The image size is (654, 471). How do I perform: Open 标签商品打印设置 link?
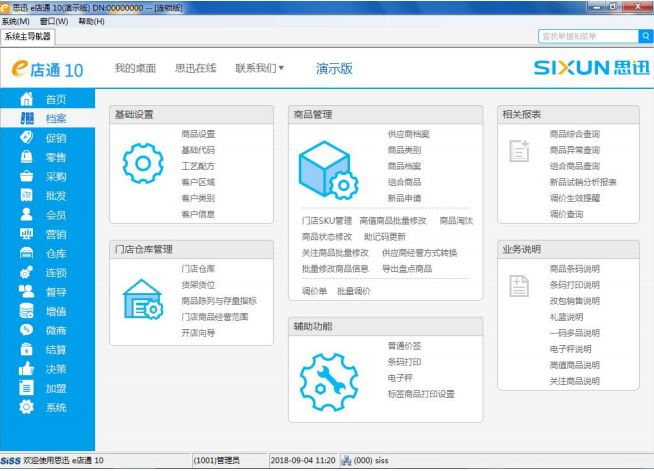(x=421, y=394)
